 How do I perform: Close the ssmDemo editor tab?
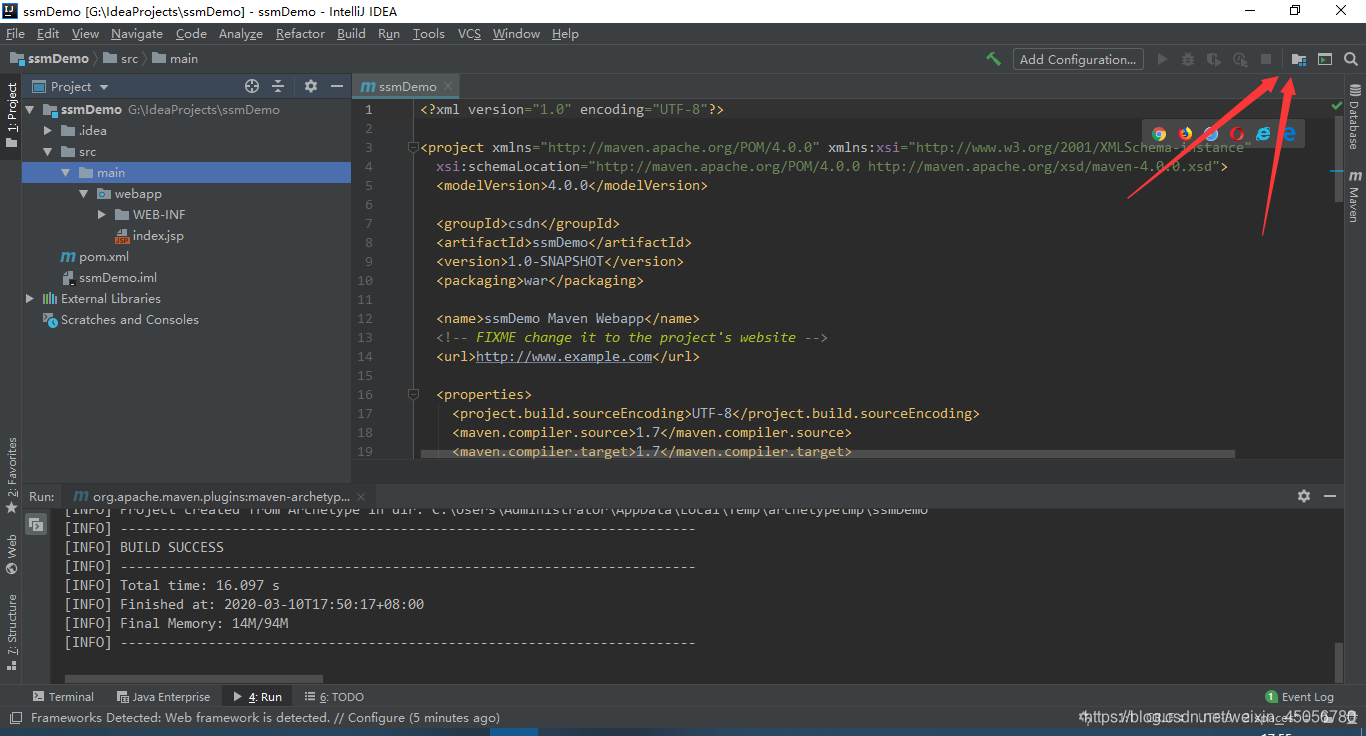point(448,87)
